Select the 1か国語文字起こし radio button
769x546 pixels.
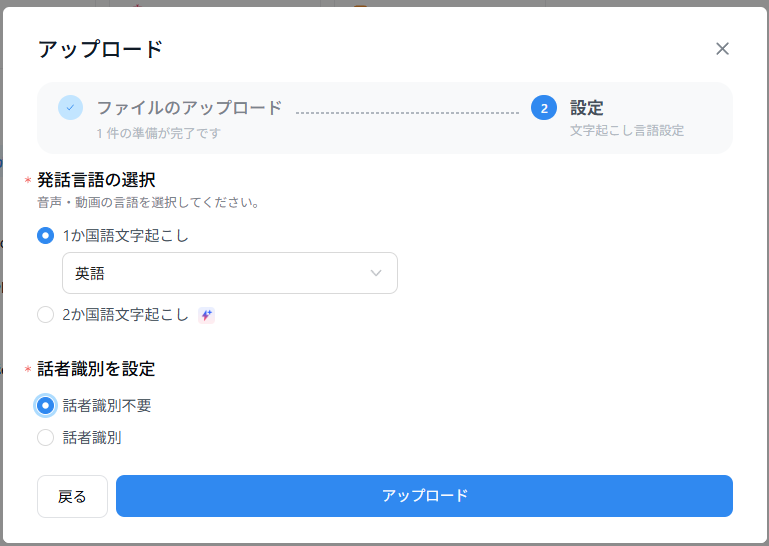pyautogui.click(x=45, y=236)
